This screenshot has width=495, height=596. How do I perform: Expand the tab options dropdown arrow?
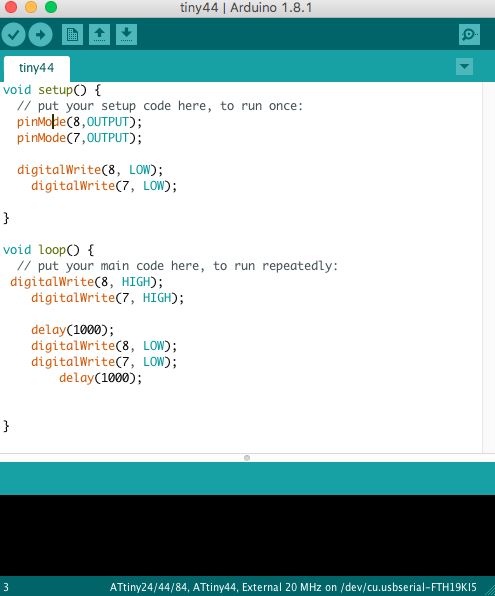(x=464, y=67)
